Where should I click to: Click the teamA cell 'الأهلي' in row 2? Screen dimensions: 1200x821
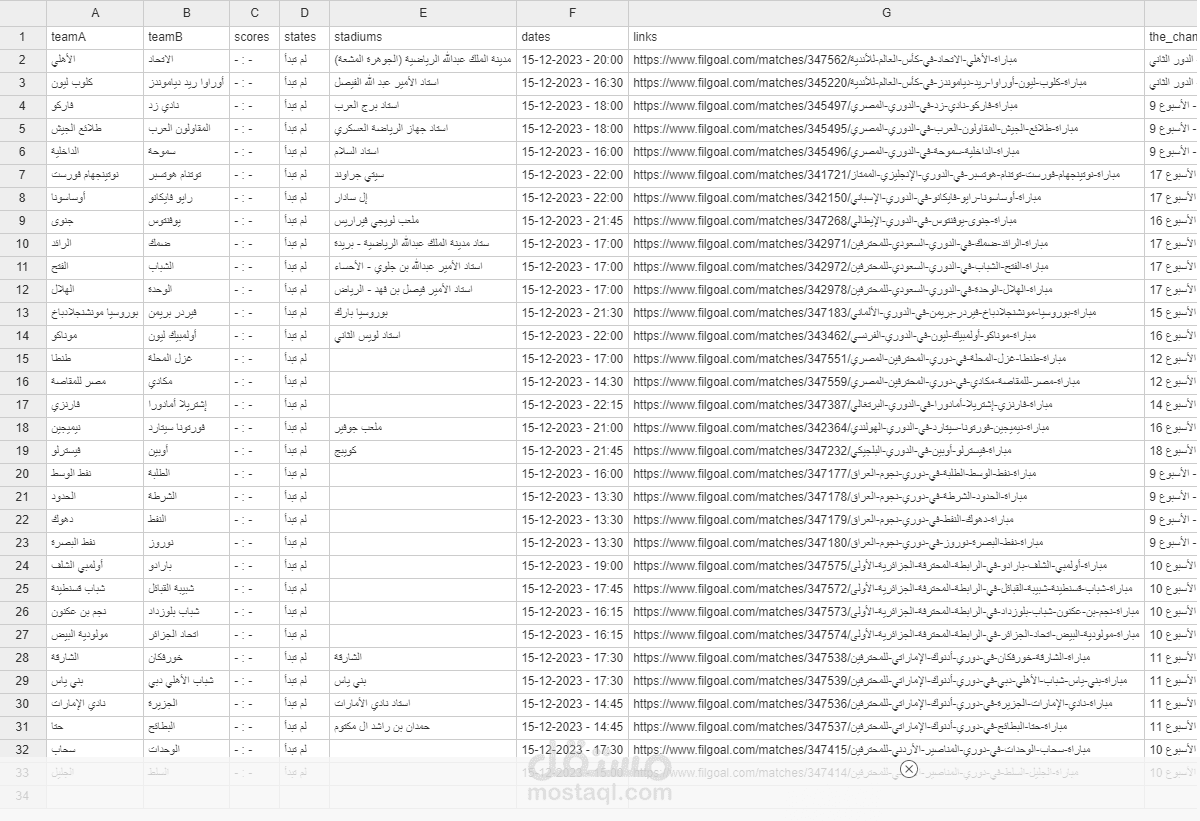pyautogui.click(x=95, y=60)
